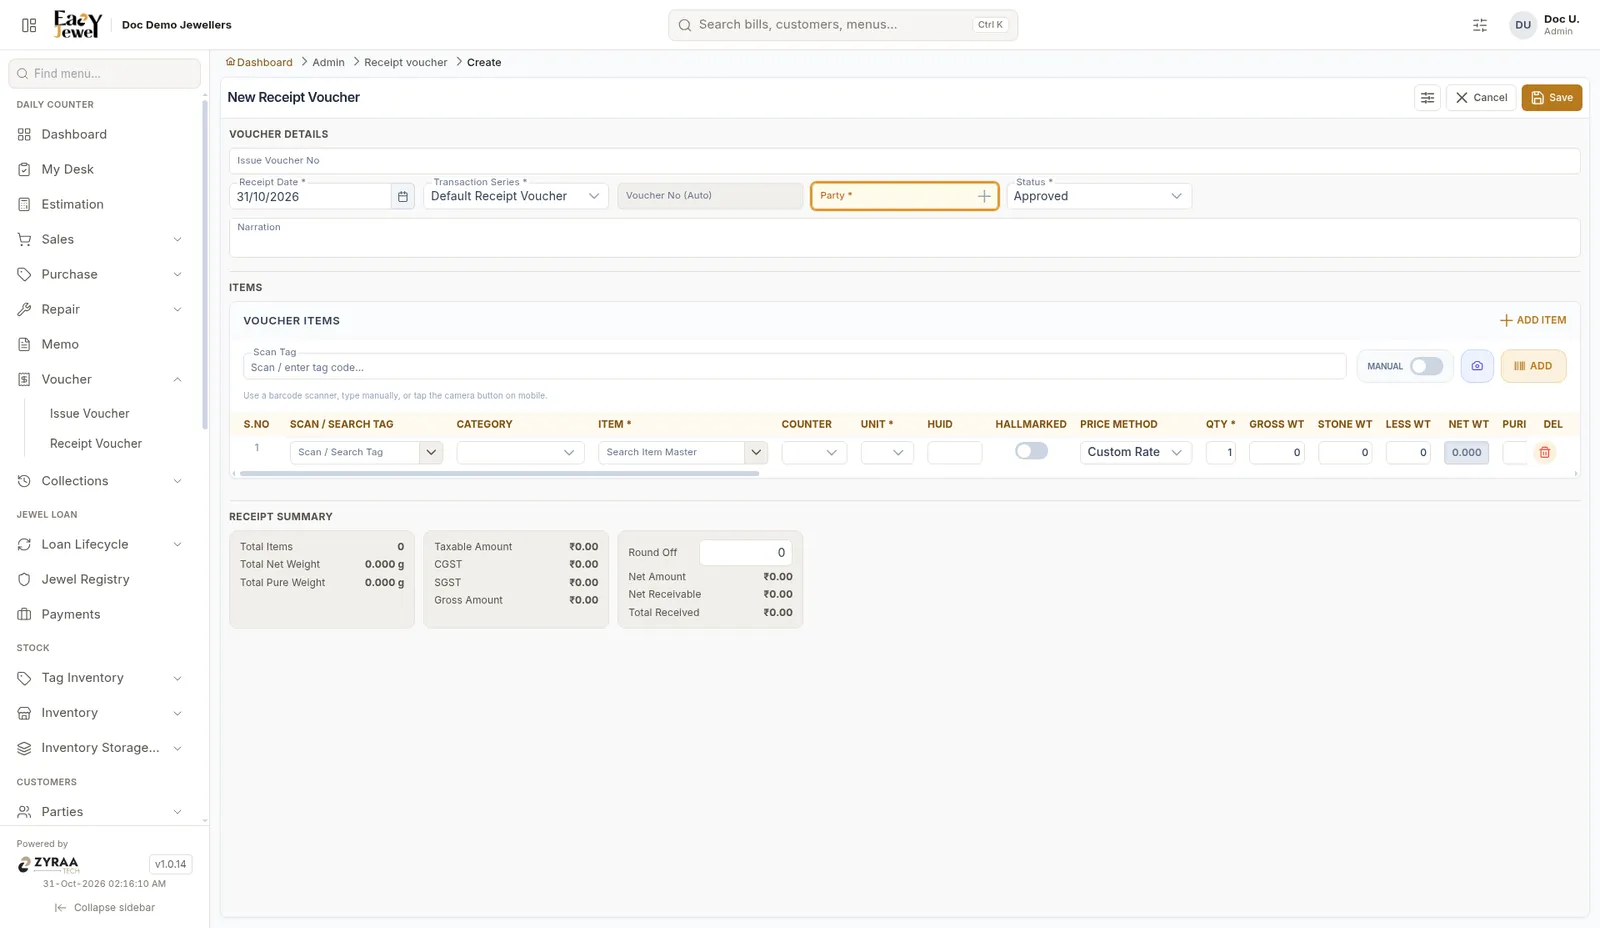Select Receipt Voucher submenu item

point(96,443)
